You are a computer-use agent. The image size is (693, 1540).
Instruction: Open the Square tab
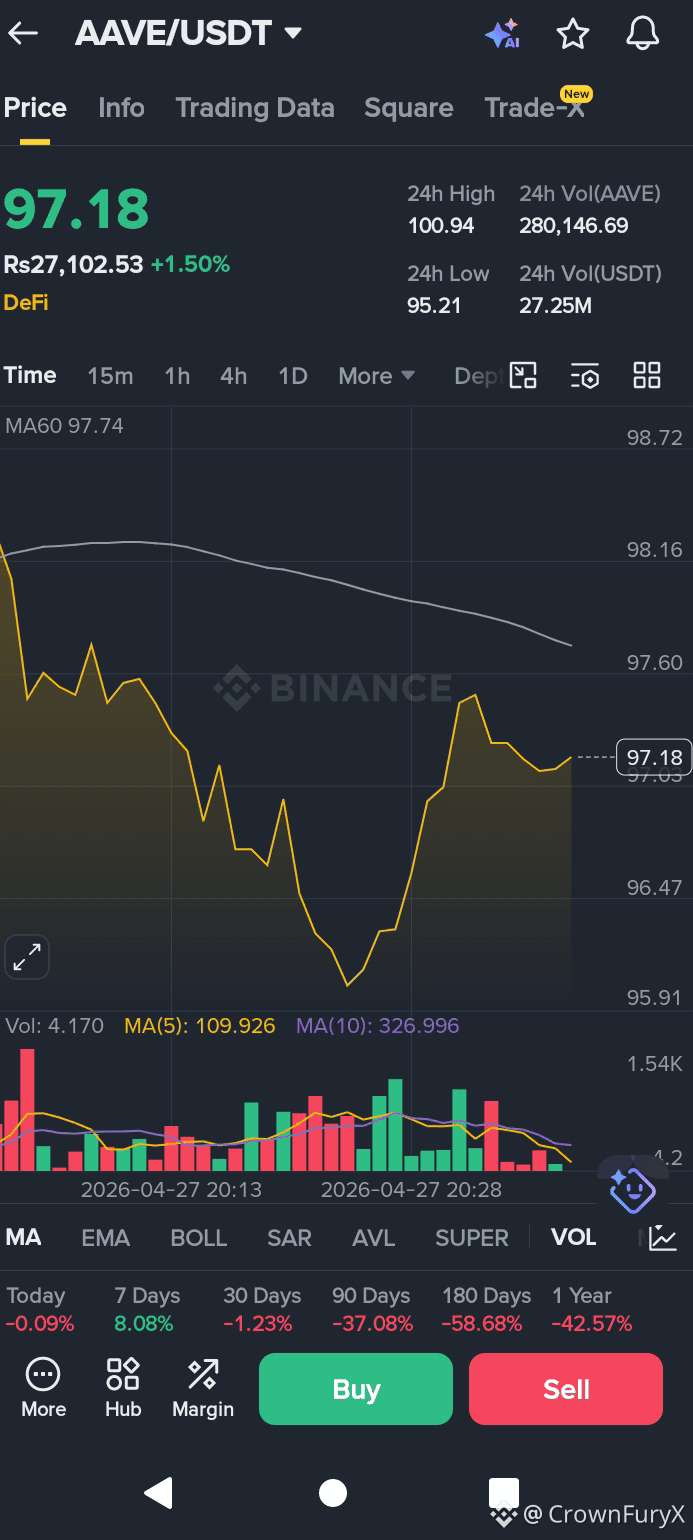click(409, 108)
